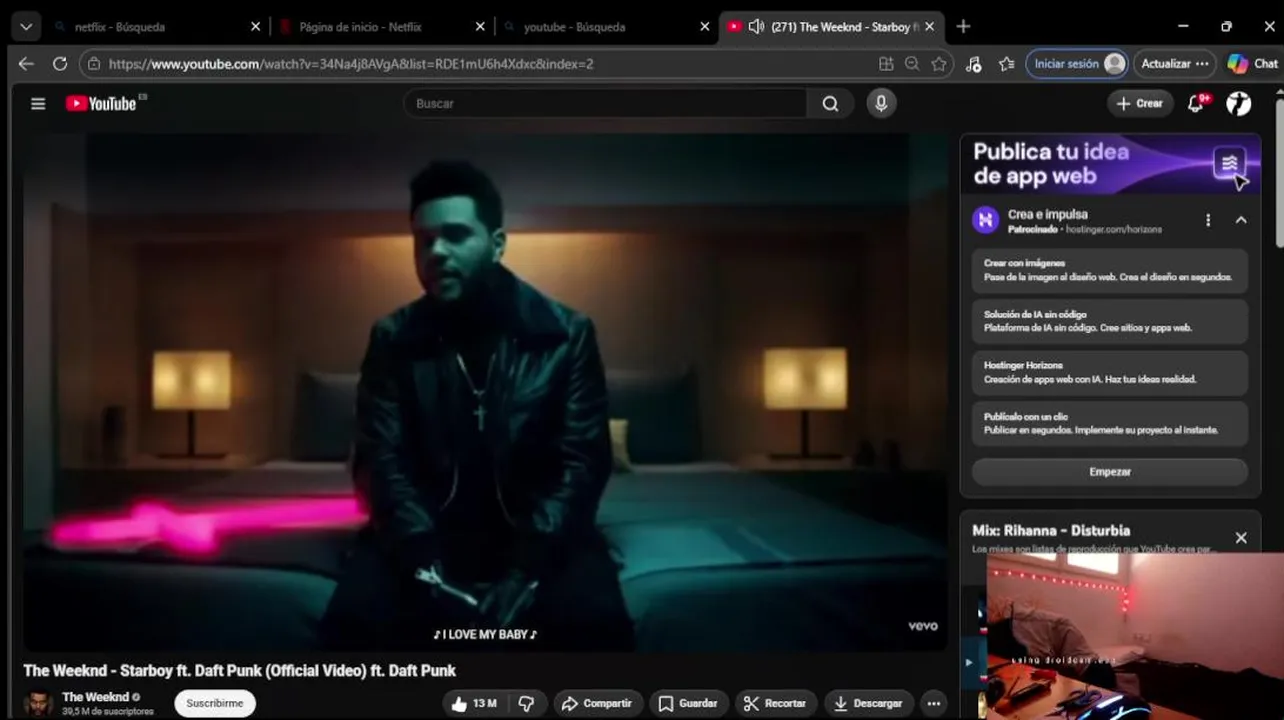Click the address bar URL
Screen dimensions: 1284x720
pos(350,63)
